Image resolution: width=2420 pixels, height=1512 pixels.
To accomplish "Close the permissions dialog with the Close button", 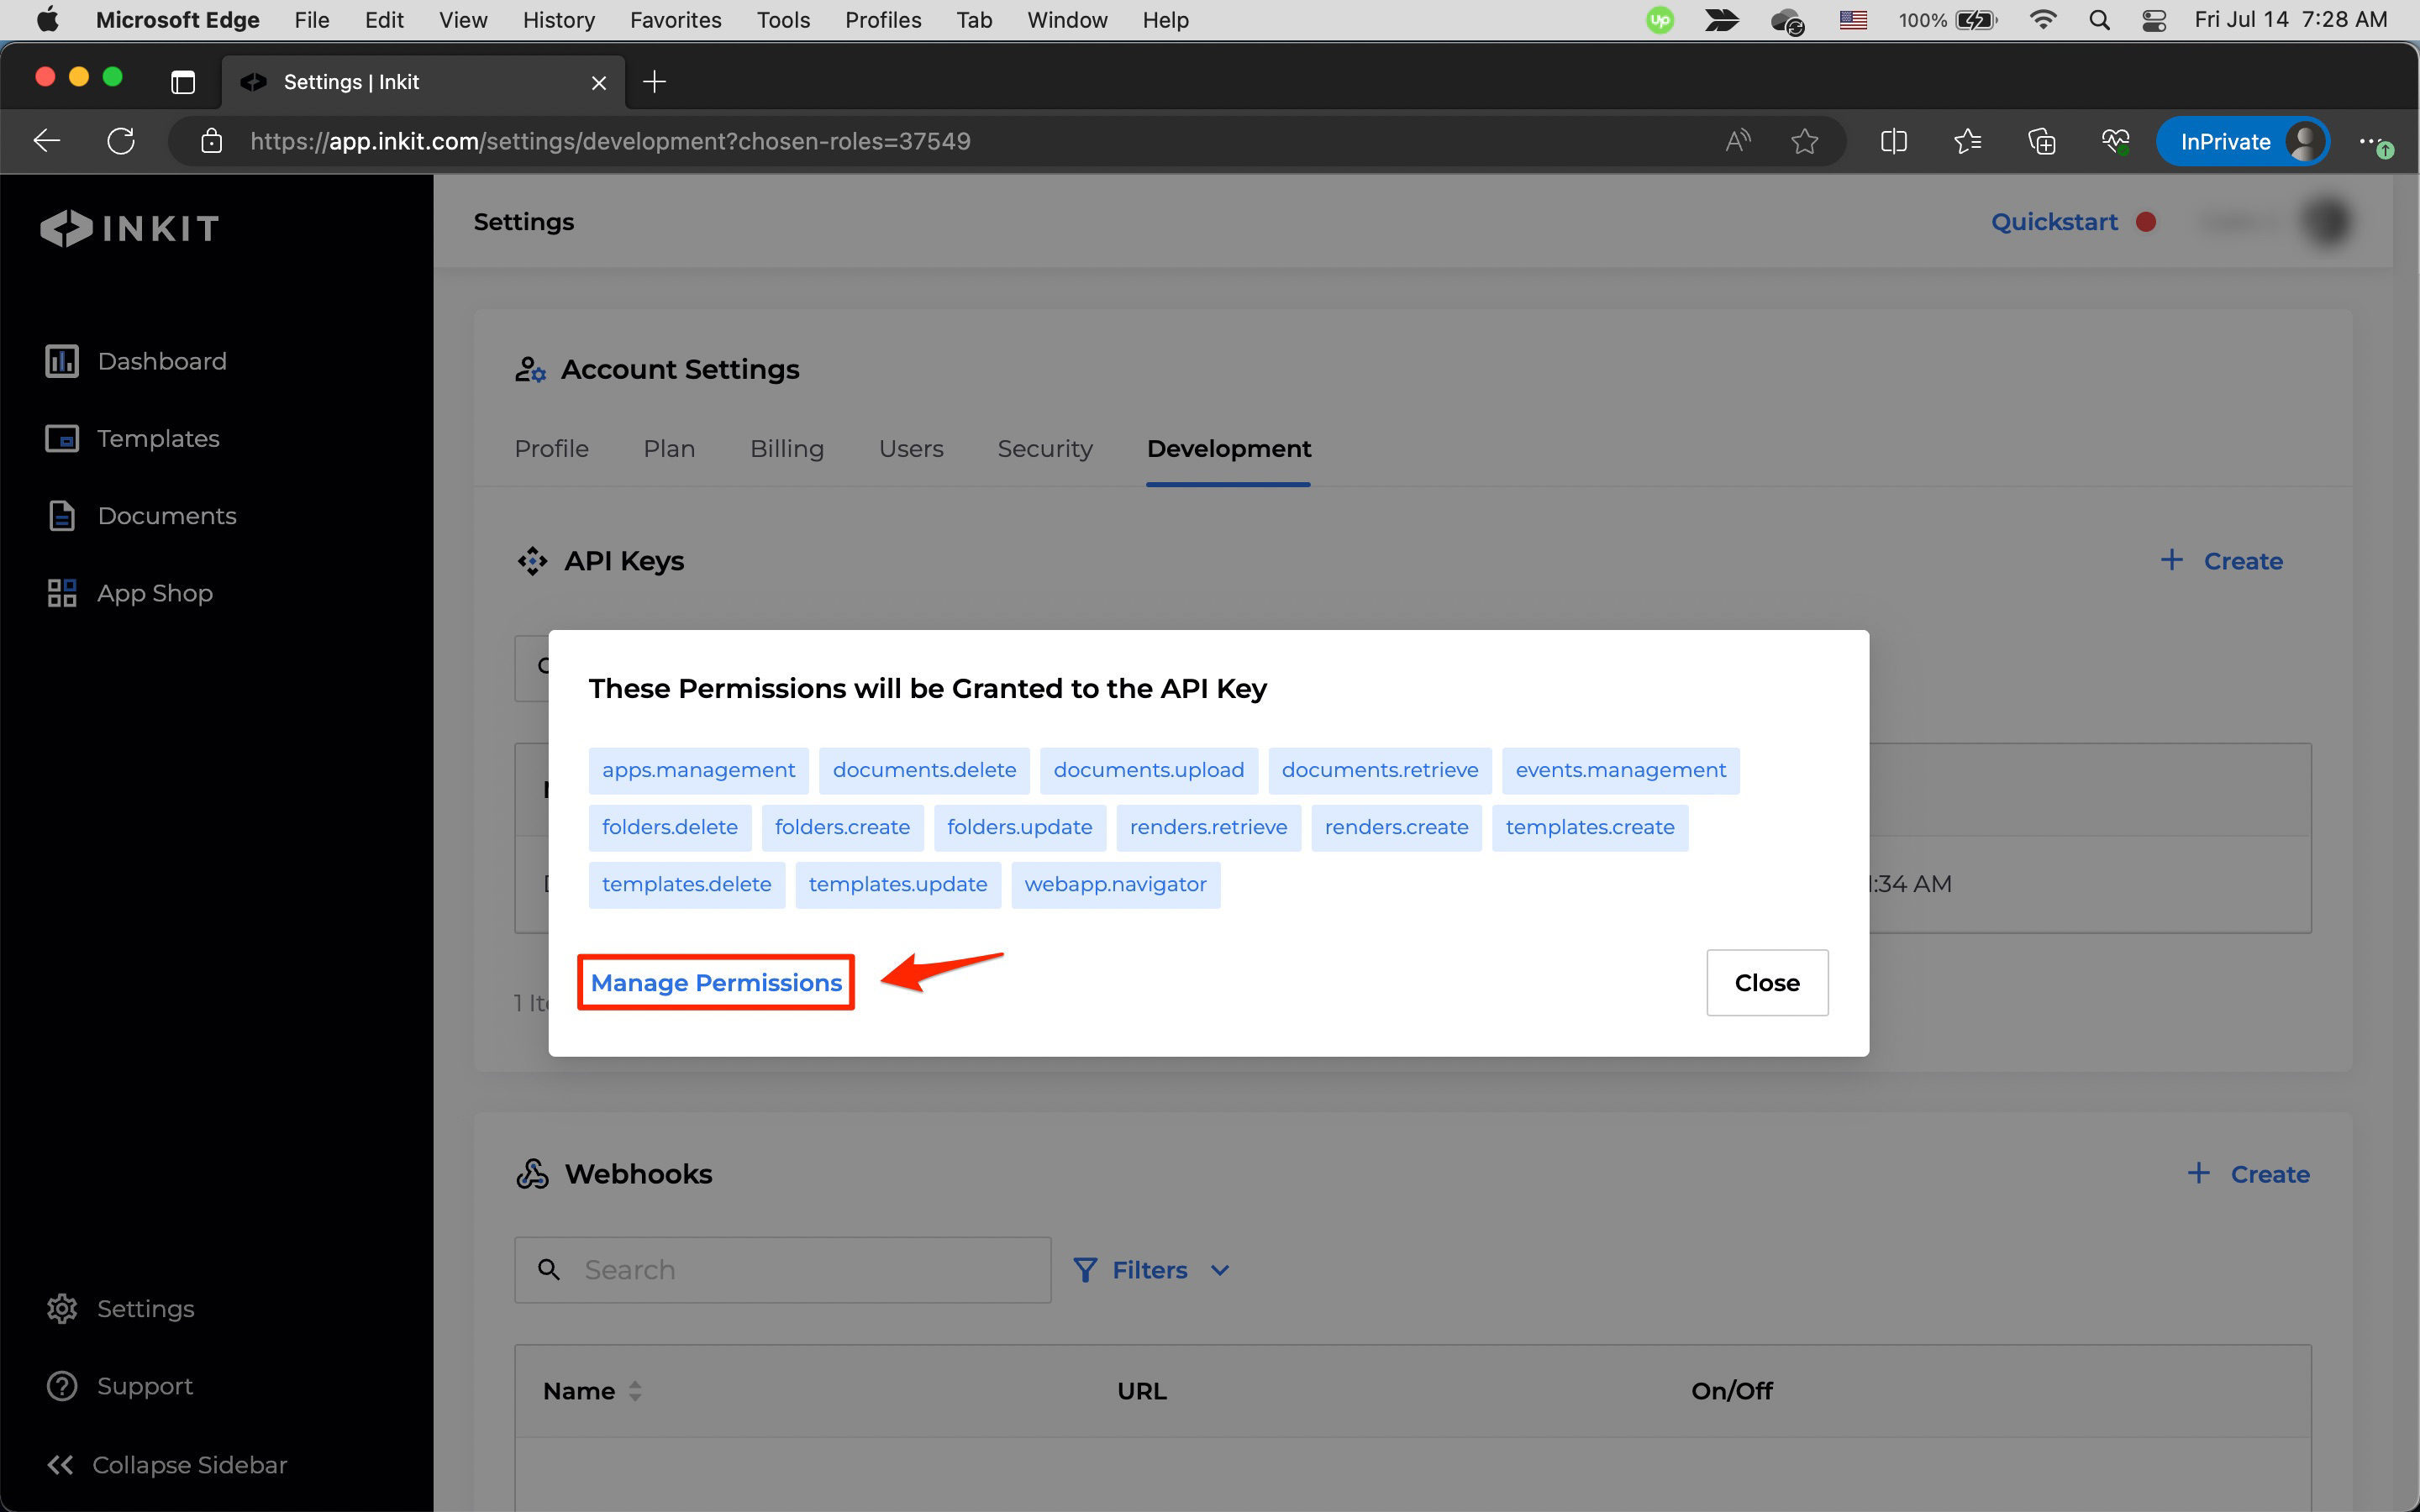I will tap(1766, 983).
